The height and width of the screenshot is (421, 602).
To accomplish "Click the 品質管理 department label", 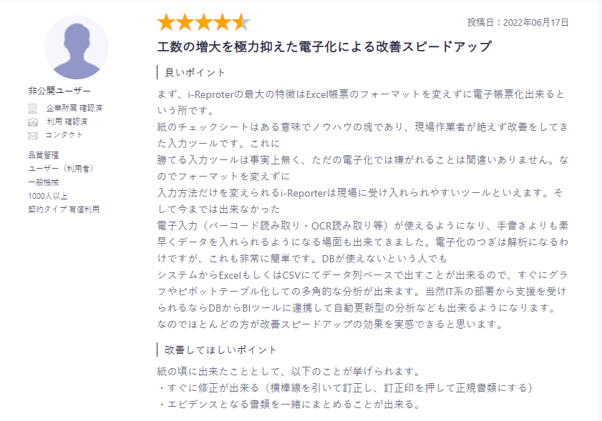I will coord(43,155).
